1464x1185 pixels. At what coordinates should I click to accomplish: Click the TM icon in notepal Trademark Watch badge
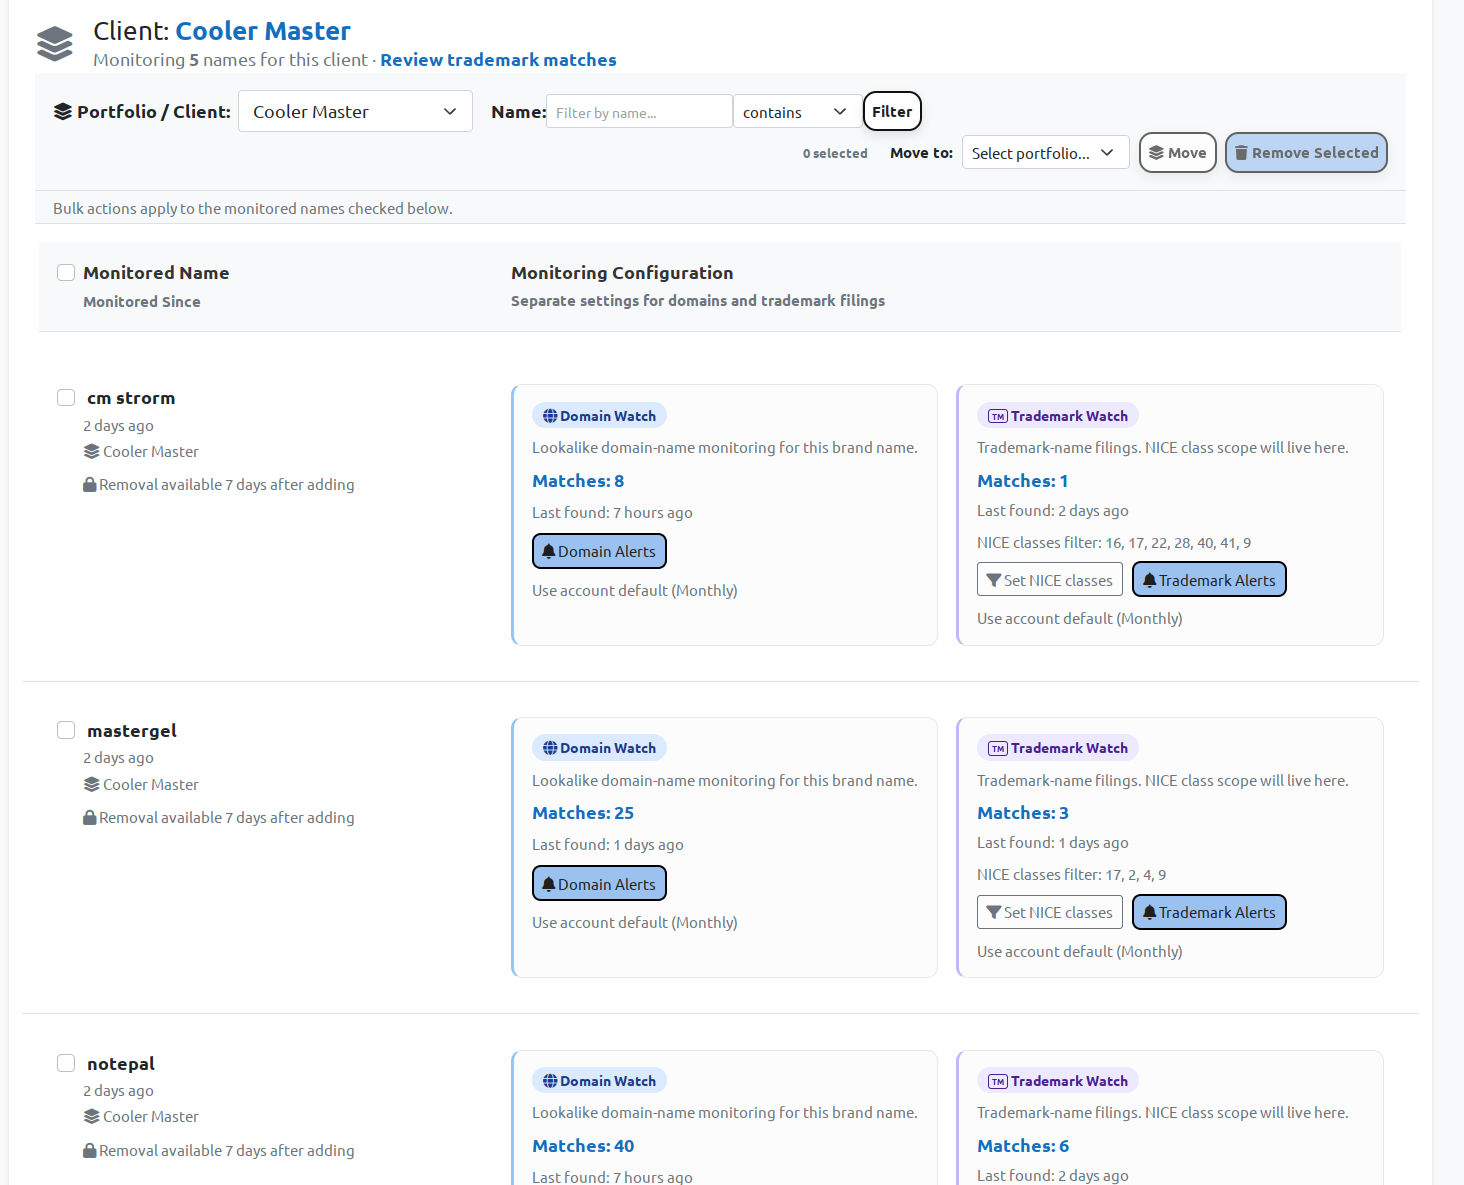998,1081
